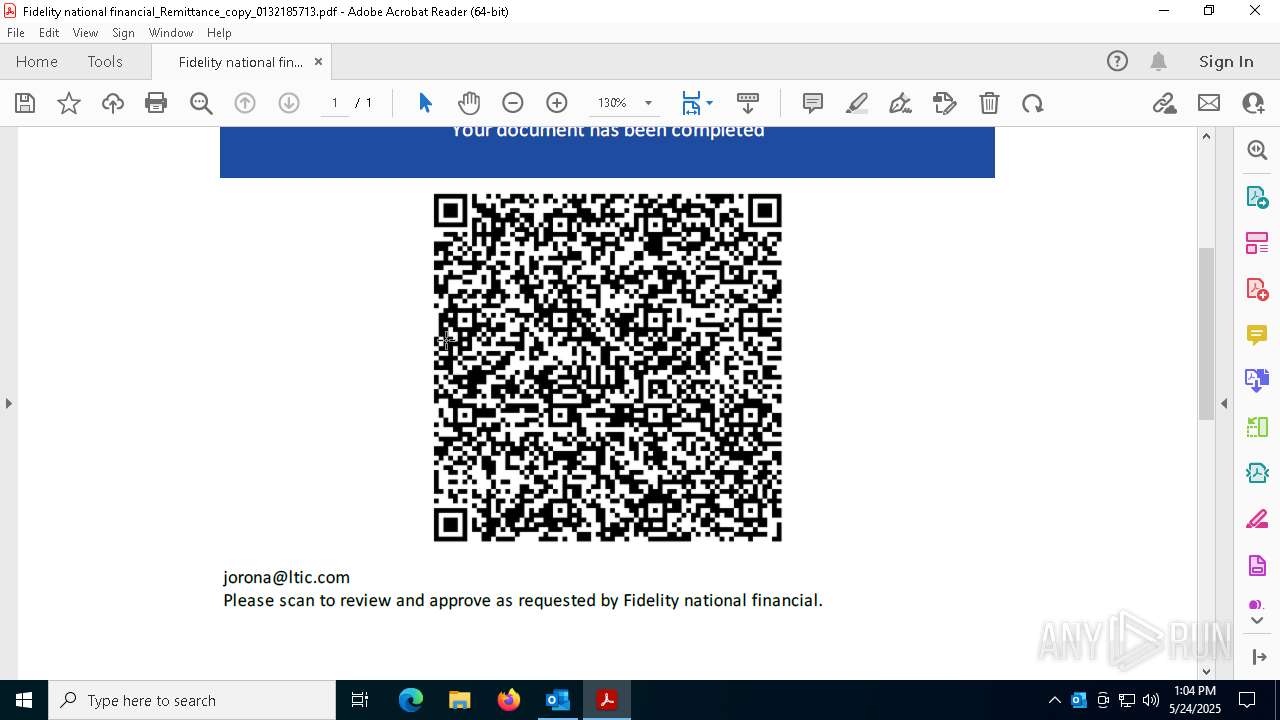Screen dimensions: 1280x720
Task: Click the page number field
Action: tap(334, 103)
